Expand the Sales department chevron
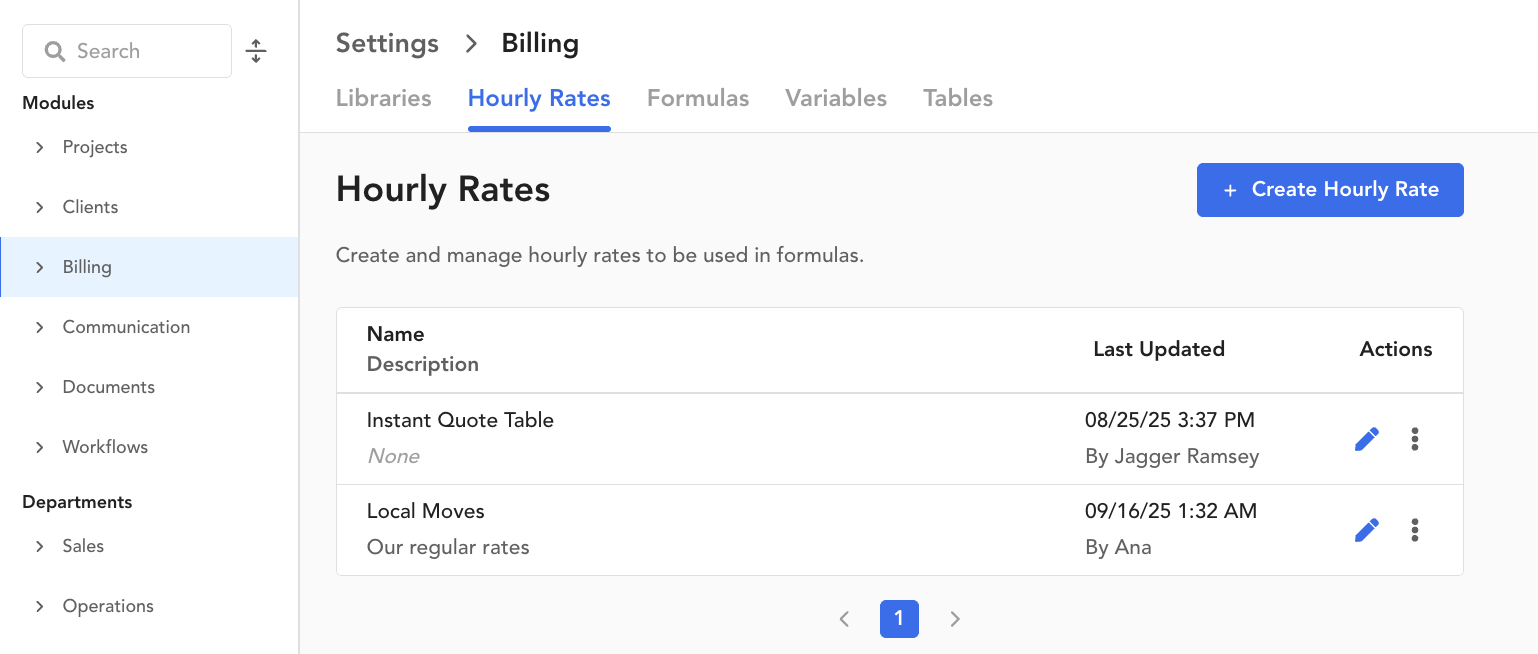This screenshot has width=1538, height=654. click(x=40, y=546)
